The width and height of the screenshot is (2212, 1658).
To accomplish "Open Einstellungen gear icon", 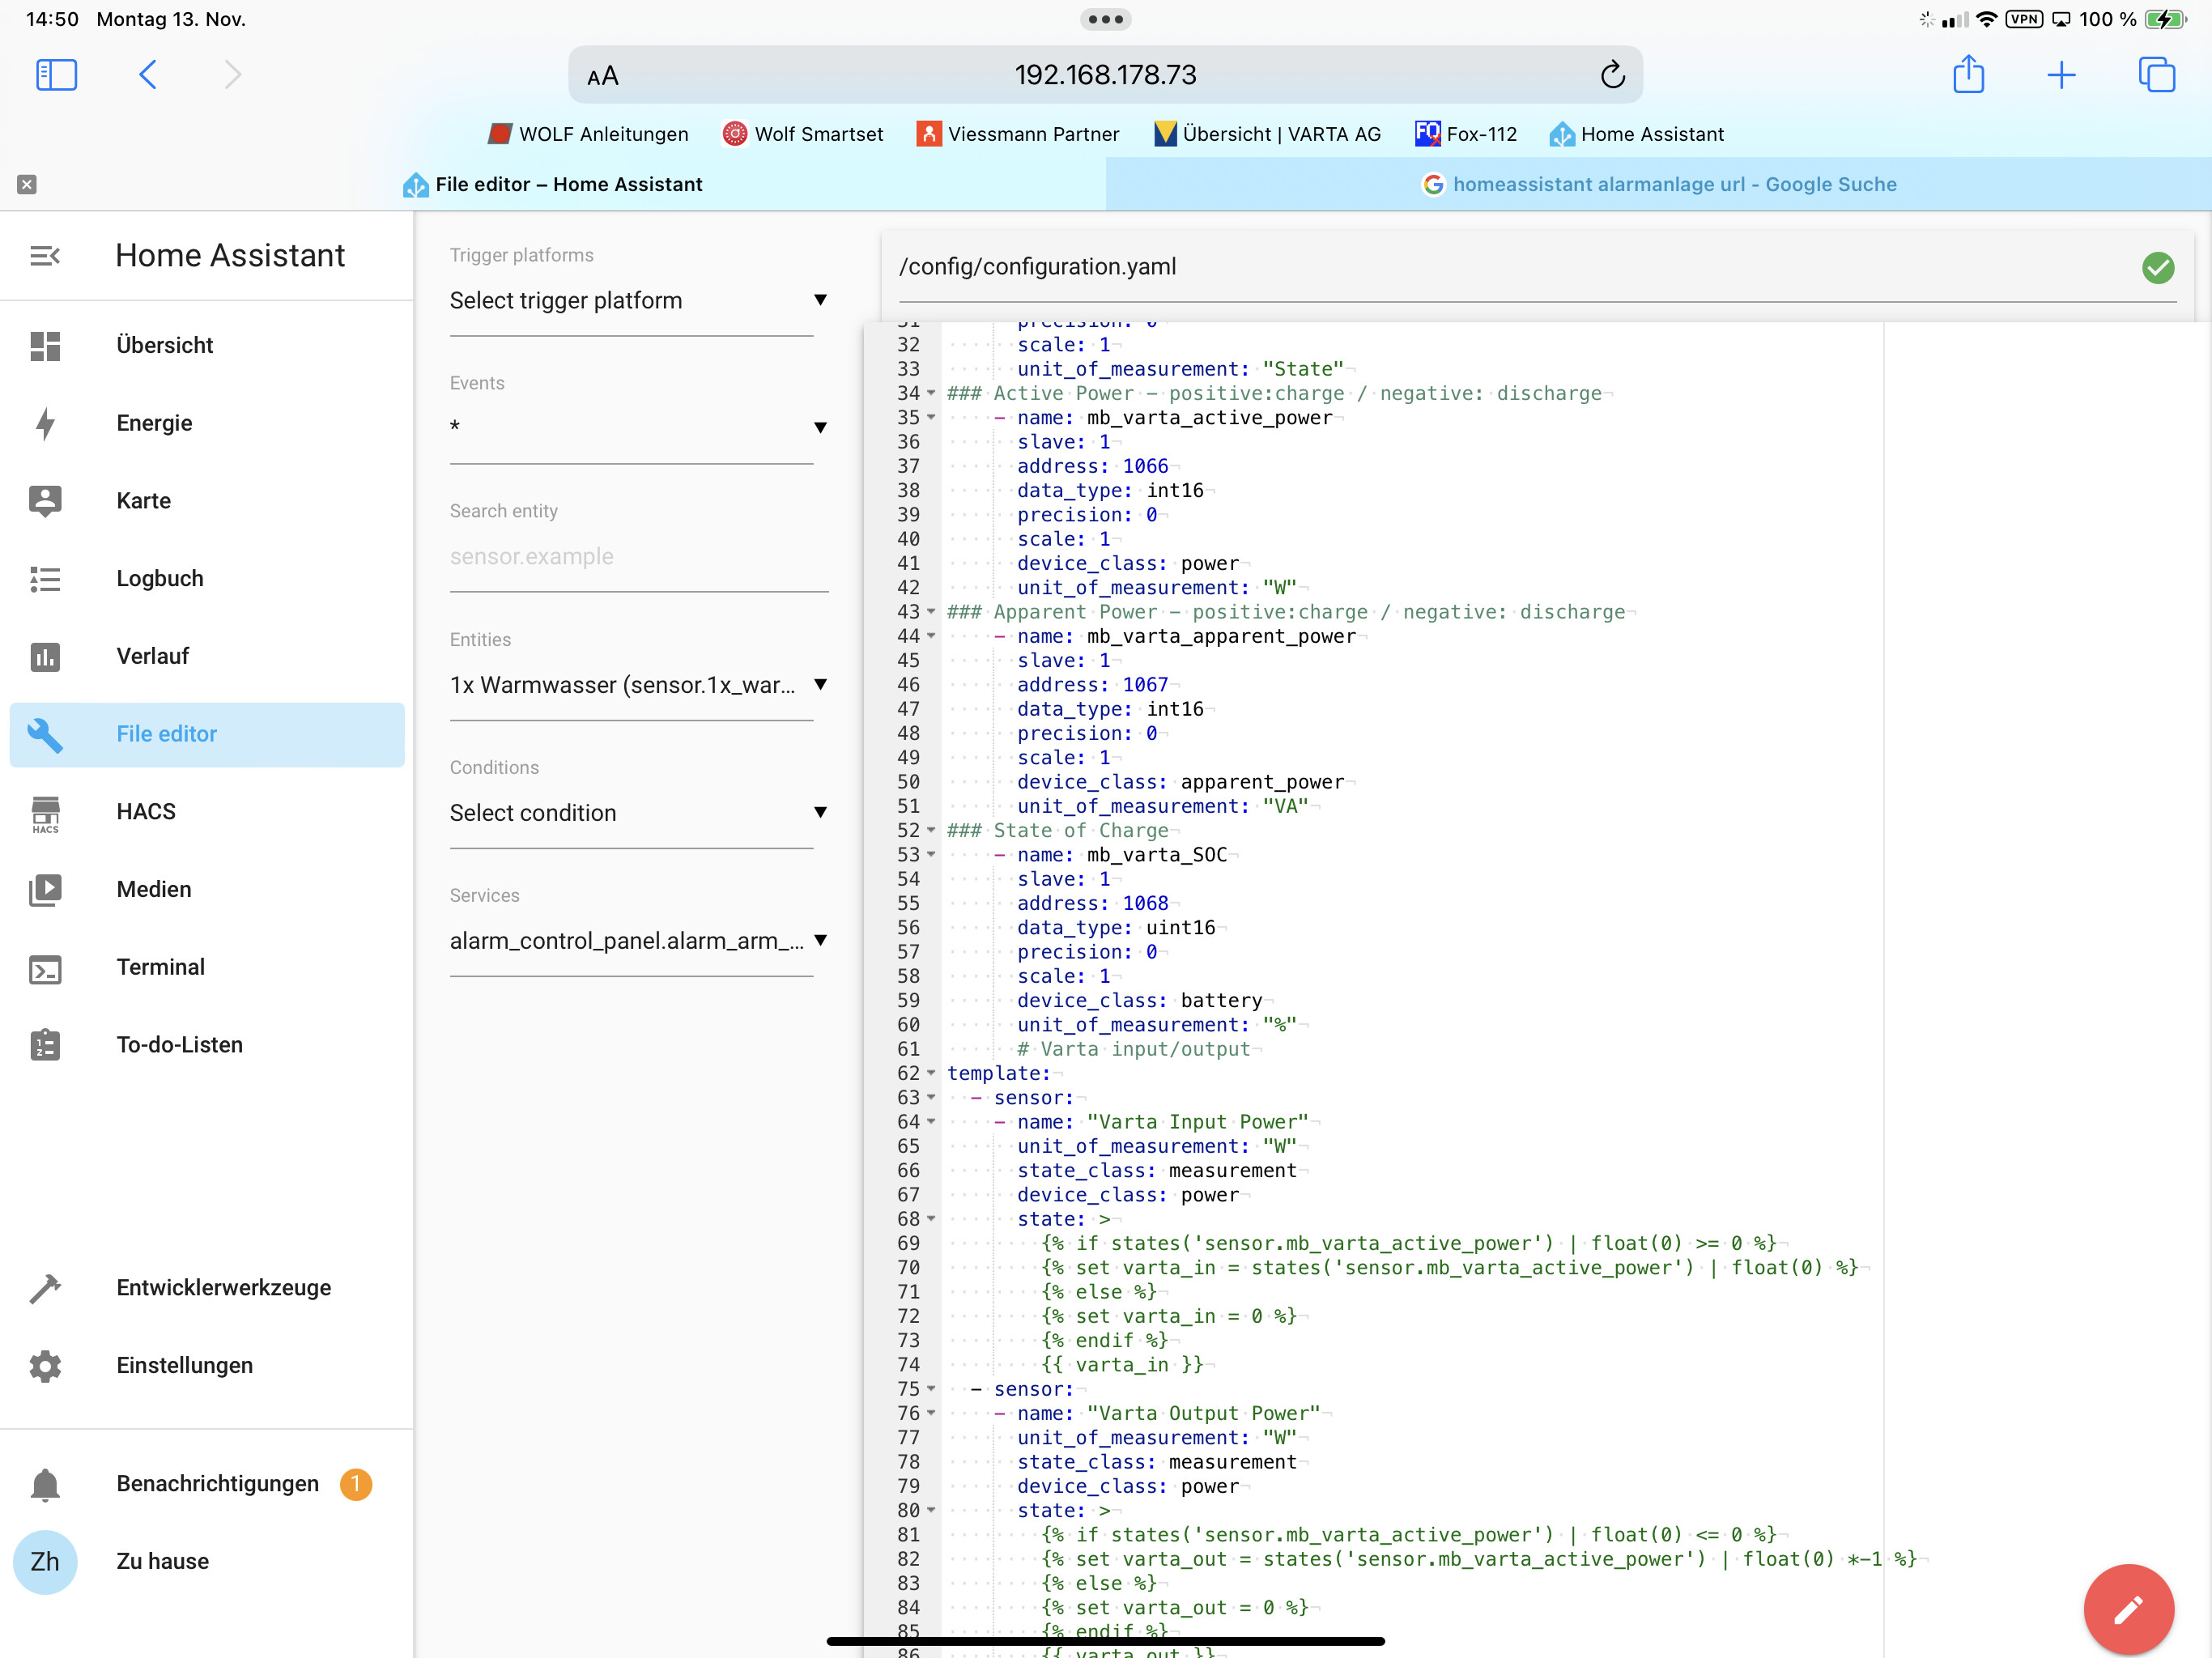I will click(45, 1366).
